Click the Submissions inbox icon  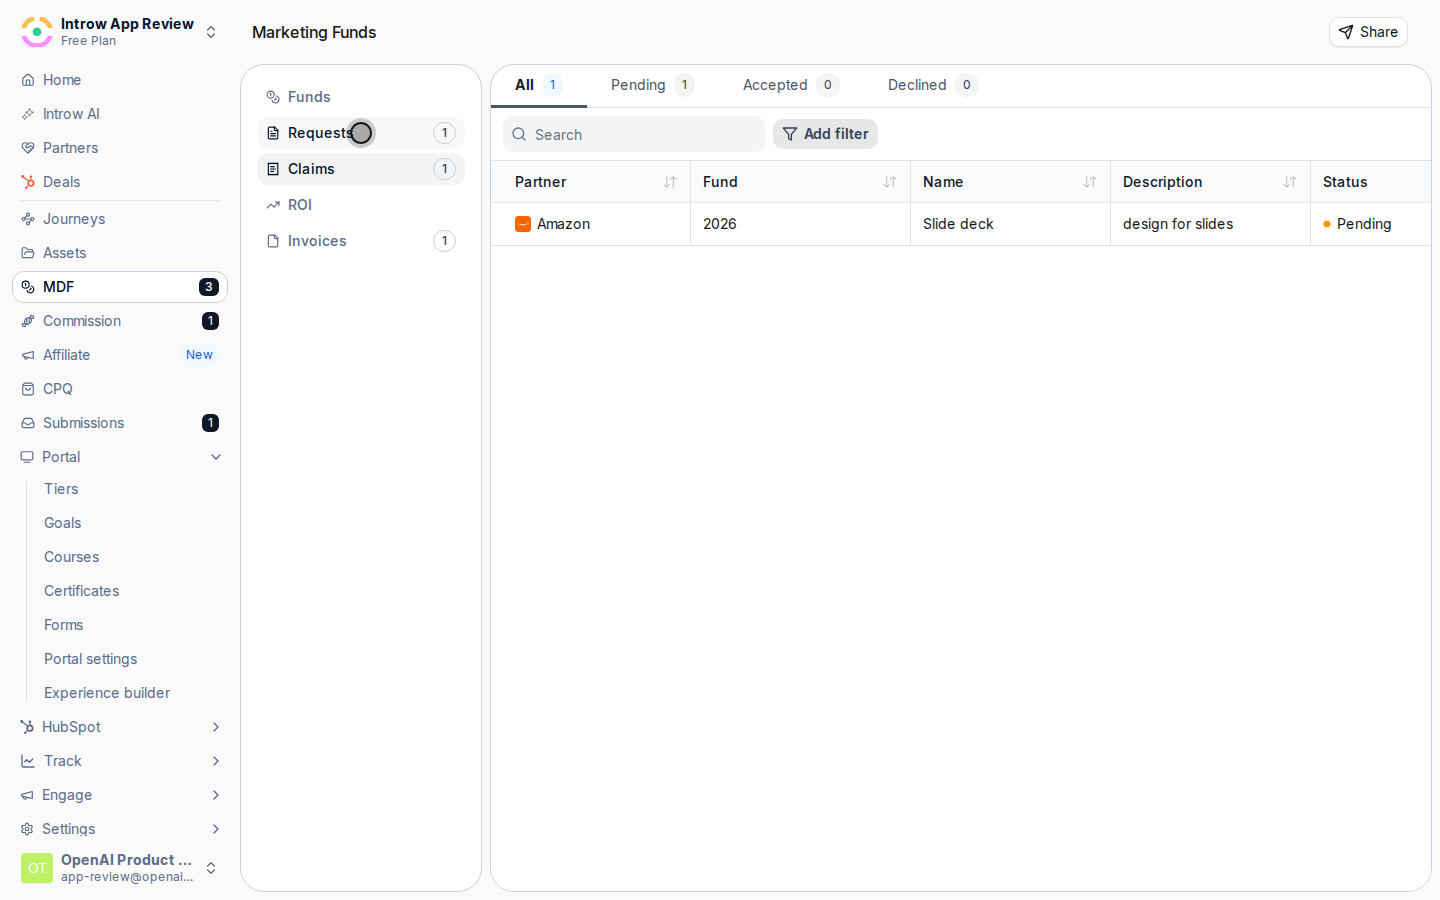pos(28,423)
